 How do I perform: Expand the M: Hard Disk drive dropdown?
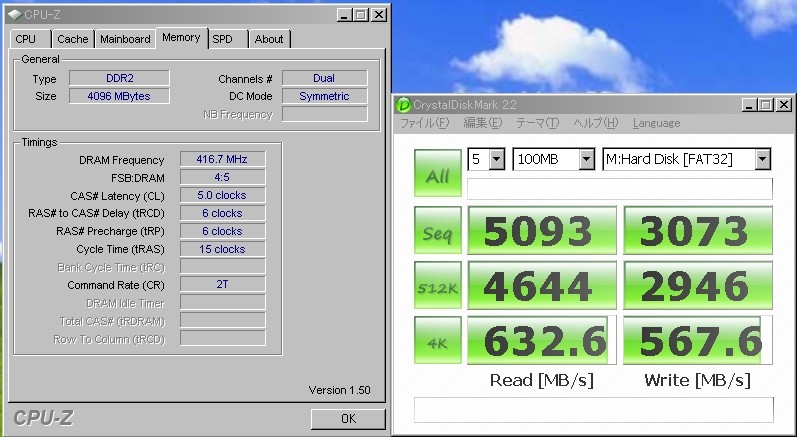686,160
